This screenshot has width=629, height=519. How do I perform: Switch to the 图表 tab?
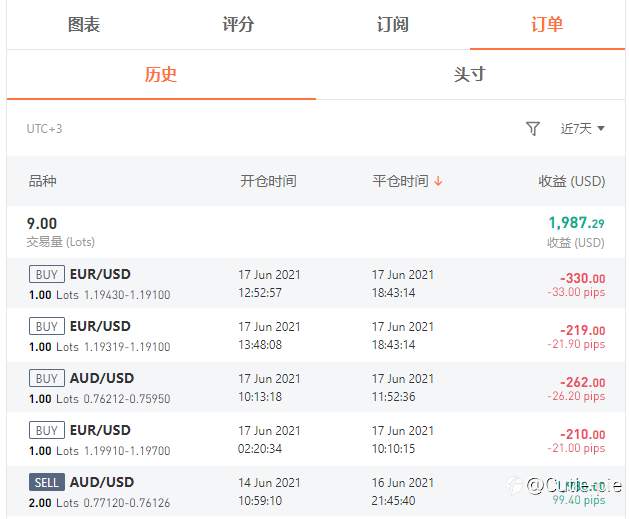84,24
